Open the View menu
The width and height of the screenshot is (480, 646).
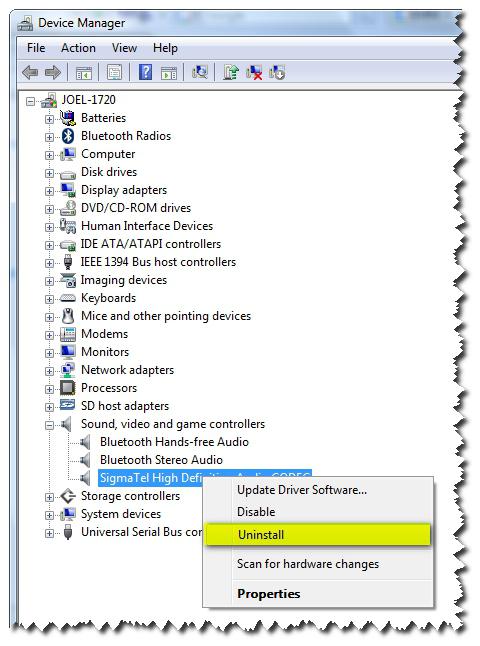pyautogui.click(x=124, y=48)
